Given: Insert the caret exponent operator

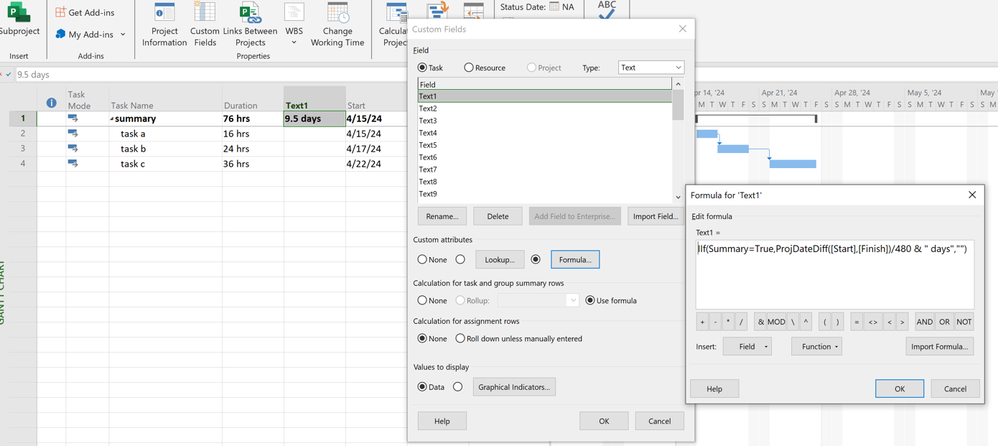Looking at the screenshot, I should [806, 322].
